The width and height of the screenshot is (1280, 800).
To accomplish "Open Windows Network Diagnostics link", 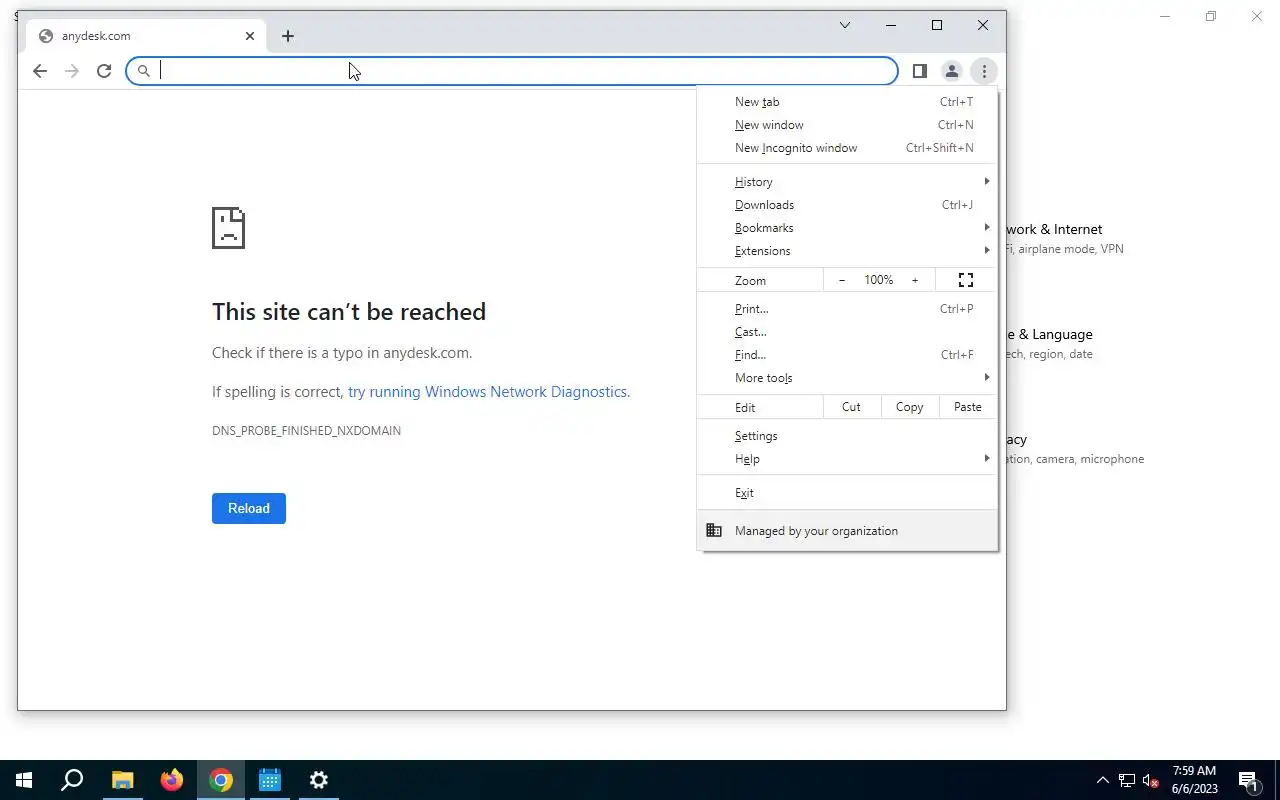I will click(487, 392).
